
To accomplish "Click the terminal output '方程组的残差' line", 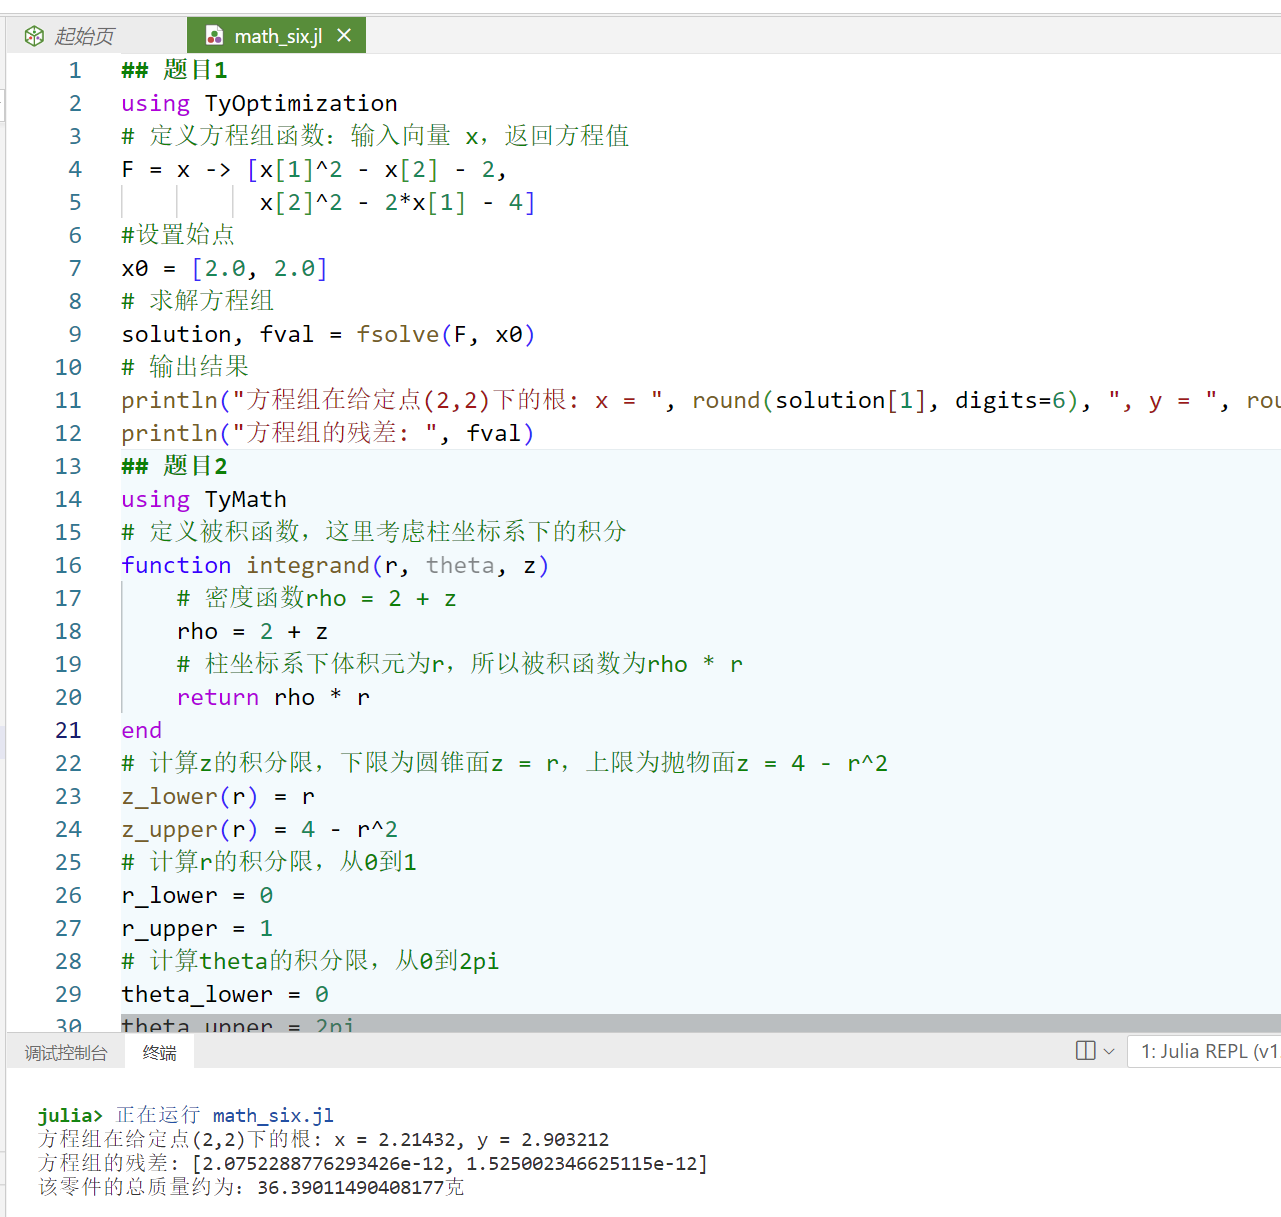I will [373, 1163].
